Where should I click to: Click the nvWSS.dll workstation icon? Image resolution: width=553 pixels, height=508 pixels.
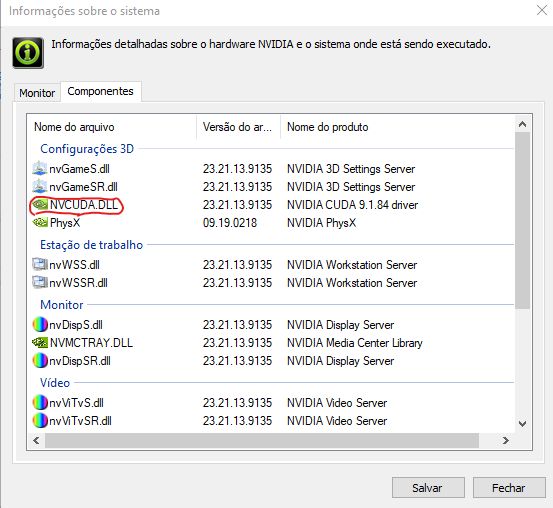40,264
